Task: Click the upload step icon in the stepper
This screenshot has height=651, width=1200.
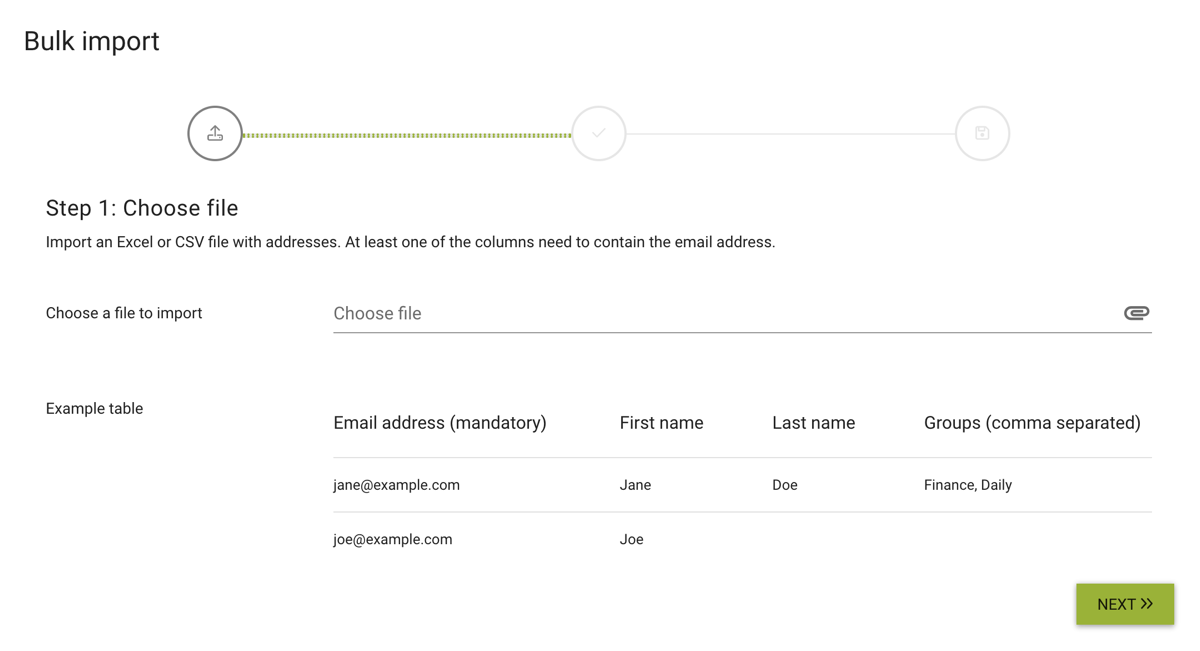Action: tap(215, 133)
